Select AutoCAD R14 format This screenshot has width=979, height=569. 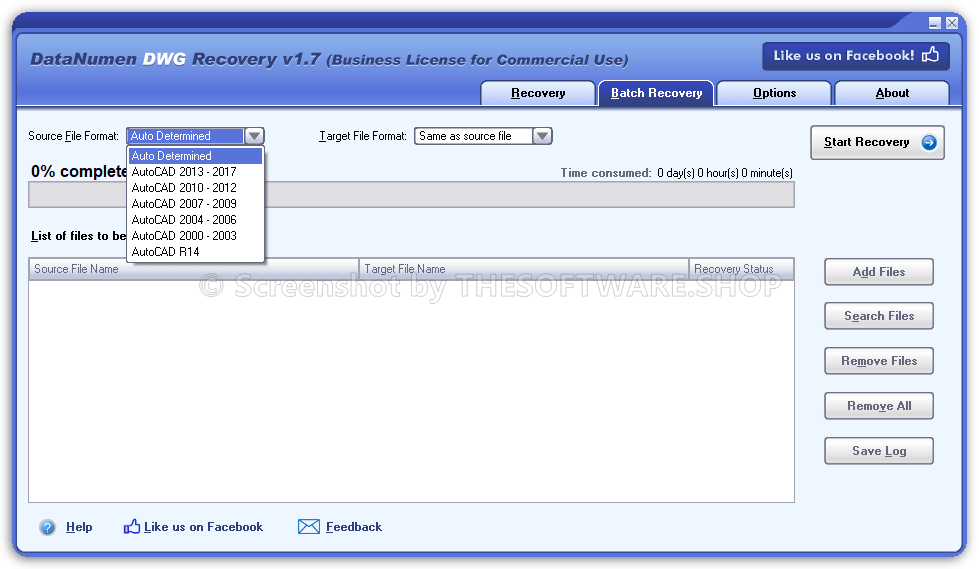click(x=195, y=252)
